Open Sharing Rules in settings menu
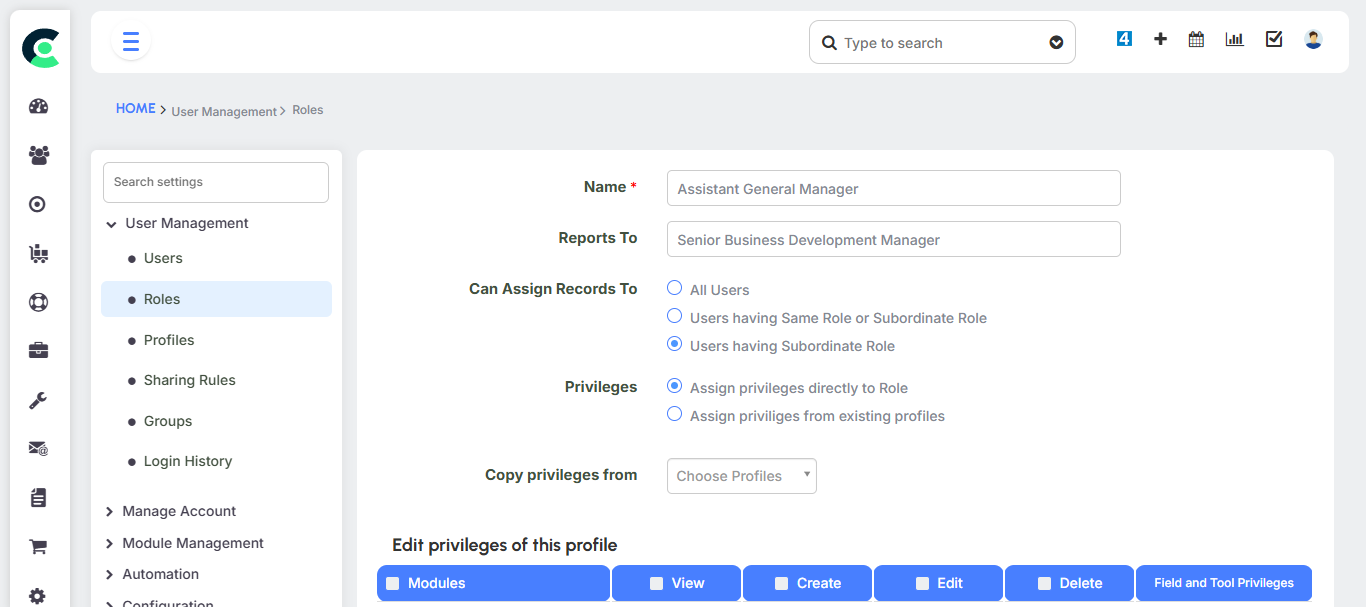1366x607 pixels. pyautogui.click(x=189, y=380)
